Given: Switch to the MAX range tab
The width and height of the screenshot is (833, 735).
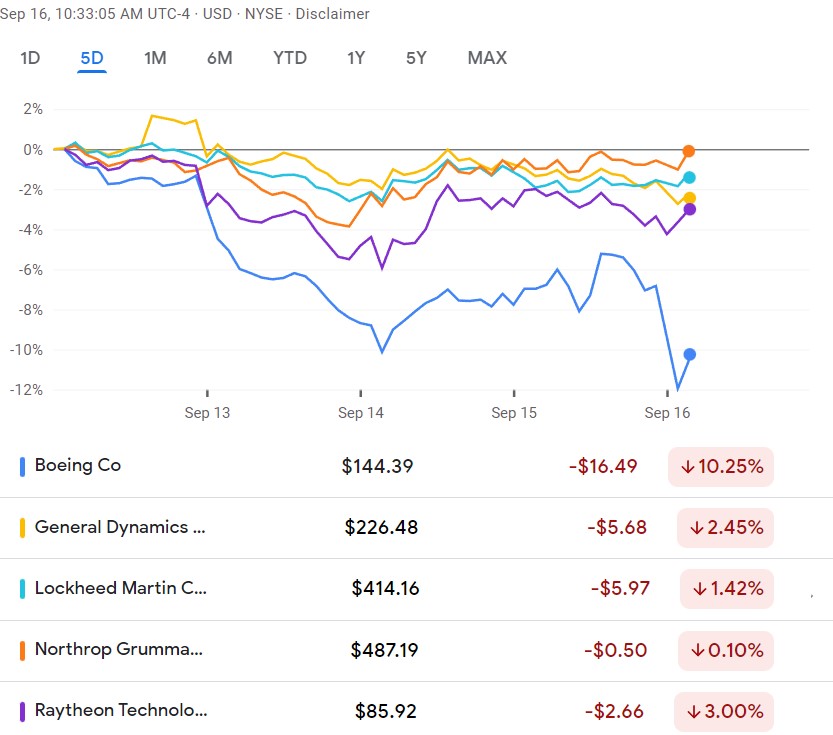Looking at the screenshot, I should [487, 58].
